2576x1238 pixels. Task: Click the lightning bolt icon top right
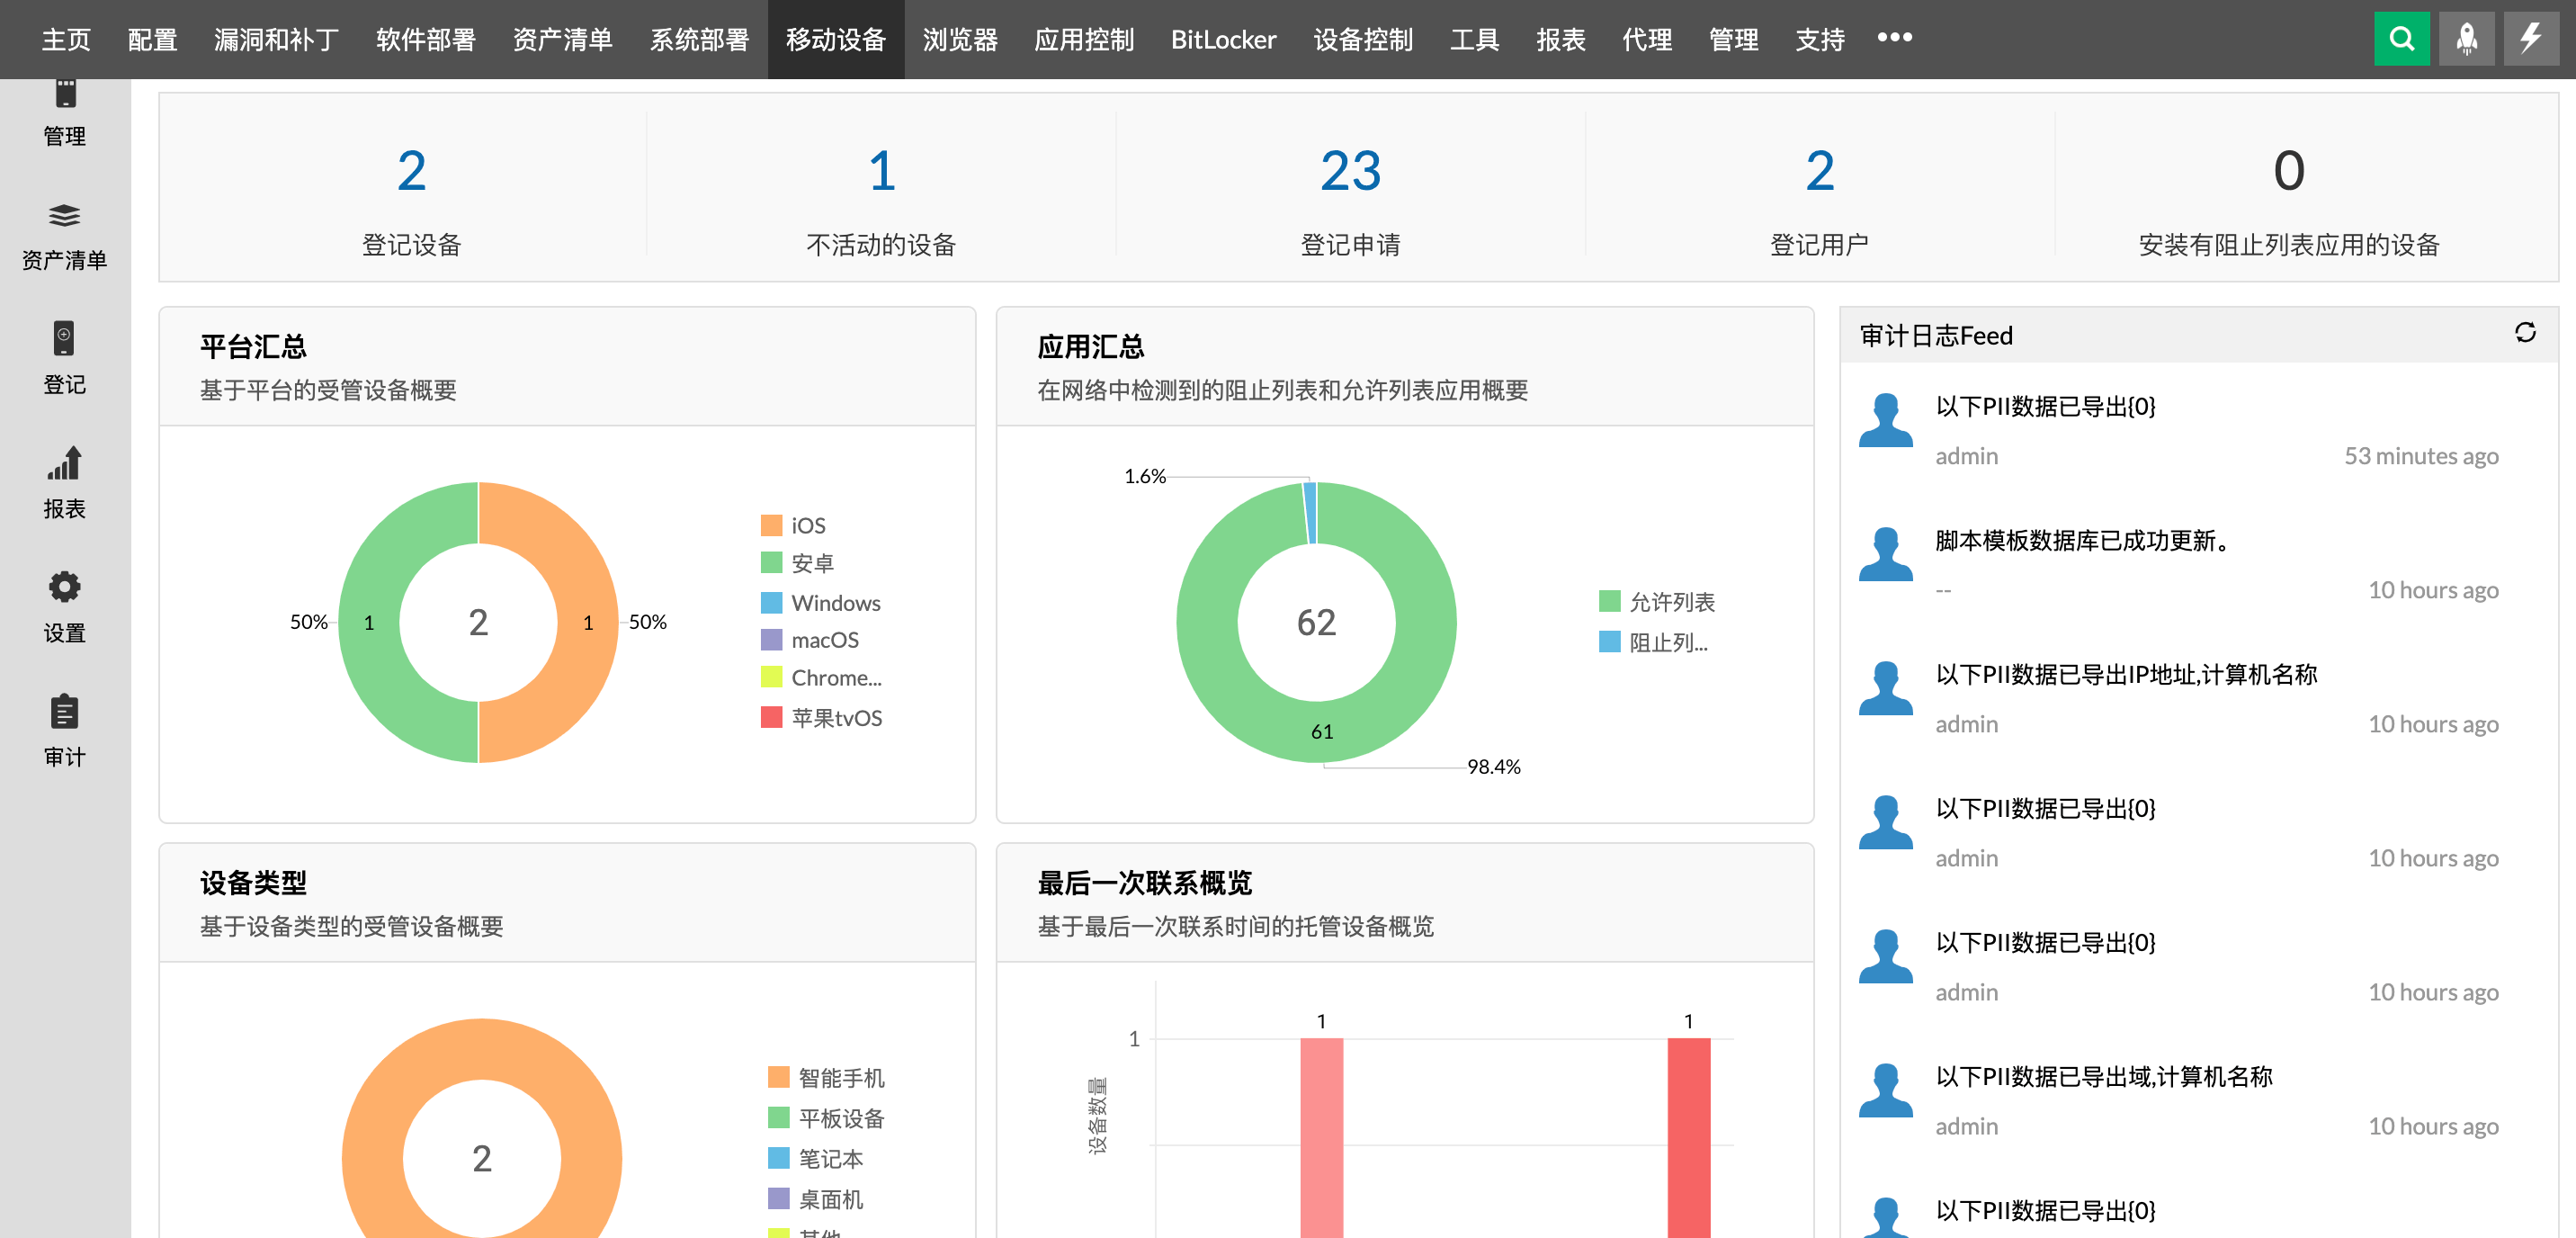click(x=2531, y=38)
